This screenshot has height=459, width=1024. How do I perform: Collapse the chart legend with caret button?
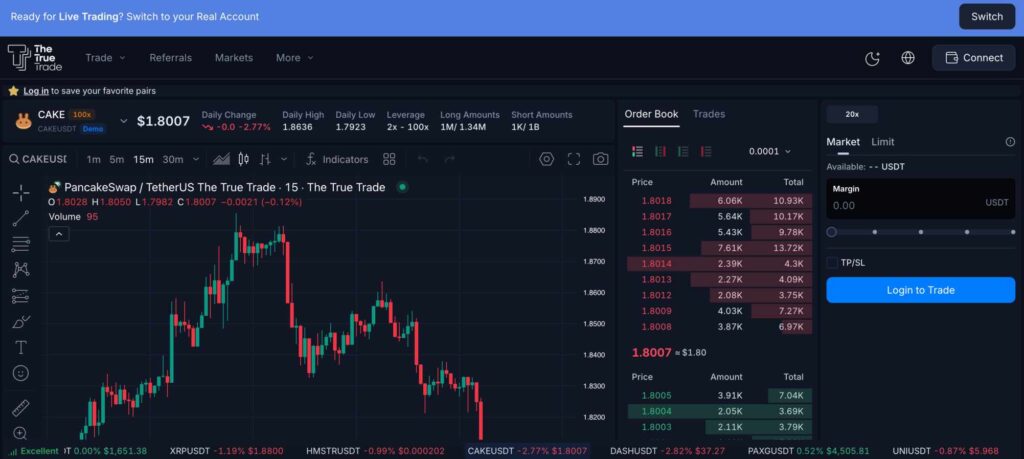click(59, 234)
